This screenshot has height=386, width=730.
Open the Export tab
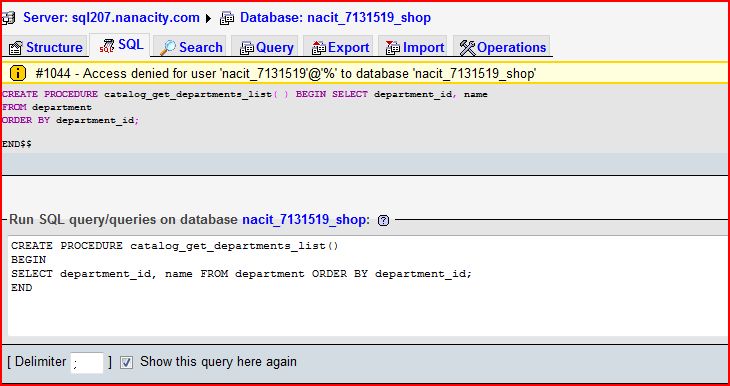click(x=339, y=47)
